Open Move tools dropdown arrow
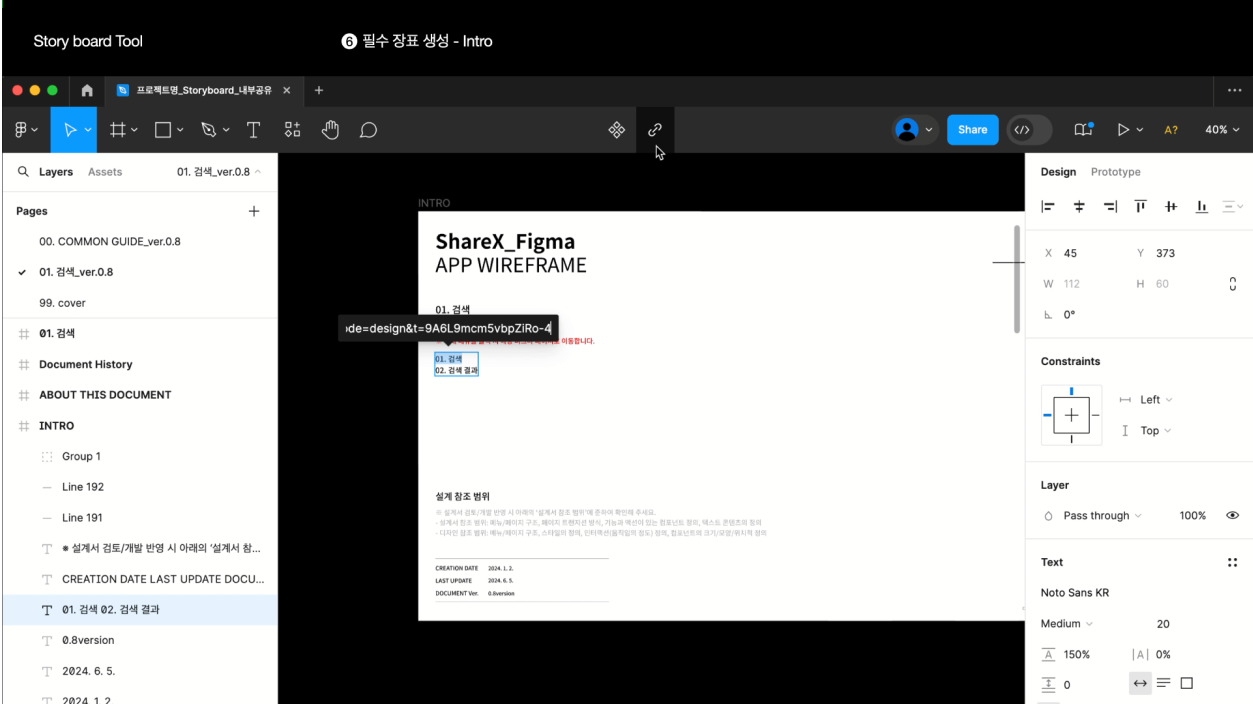Screen dimensions: 1253x704 pos(88,130)
